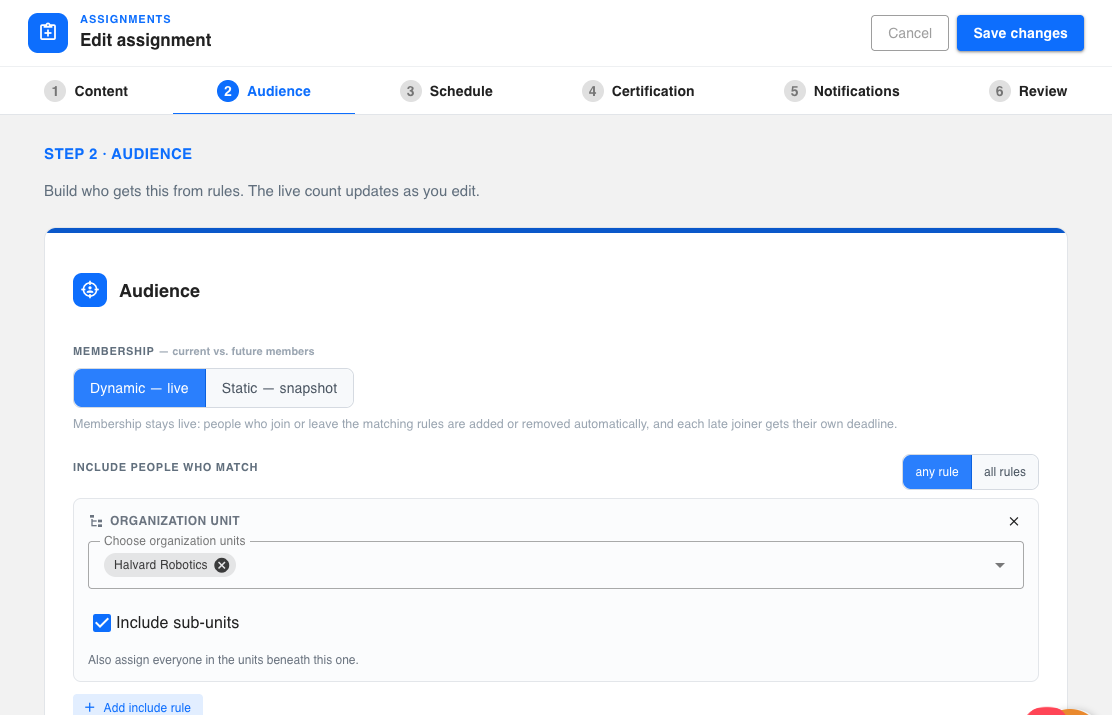Click the Assignments clipboard icon

click(x=48, y=33)
